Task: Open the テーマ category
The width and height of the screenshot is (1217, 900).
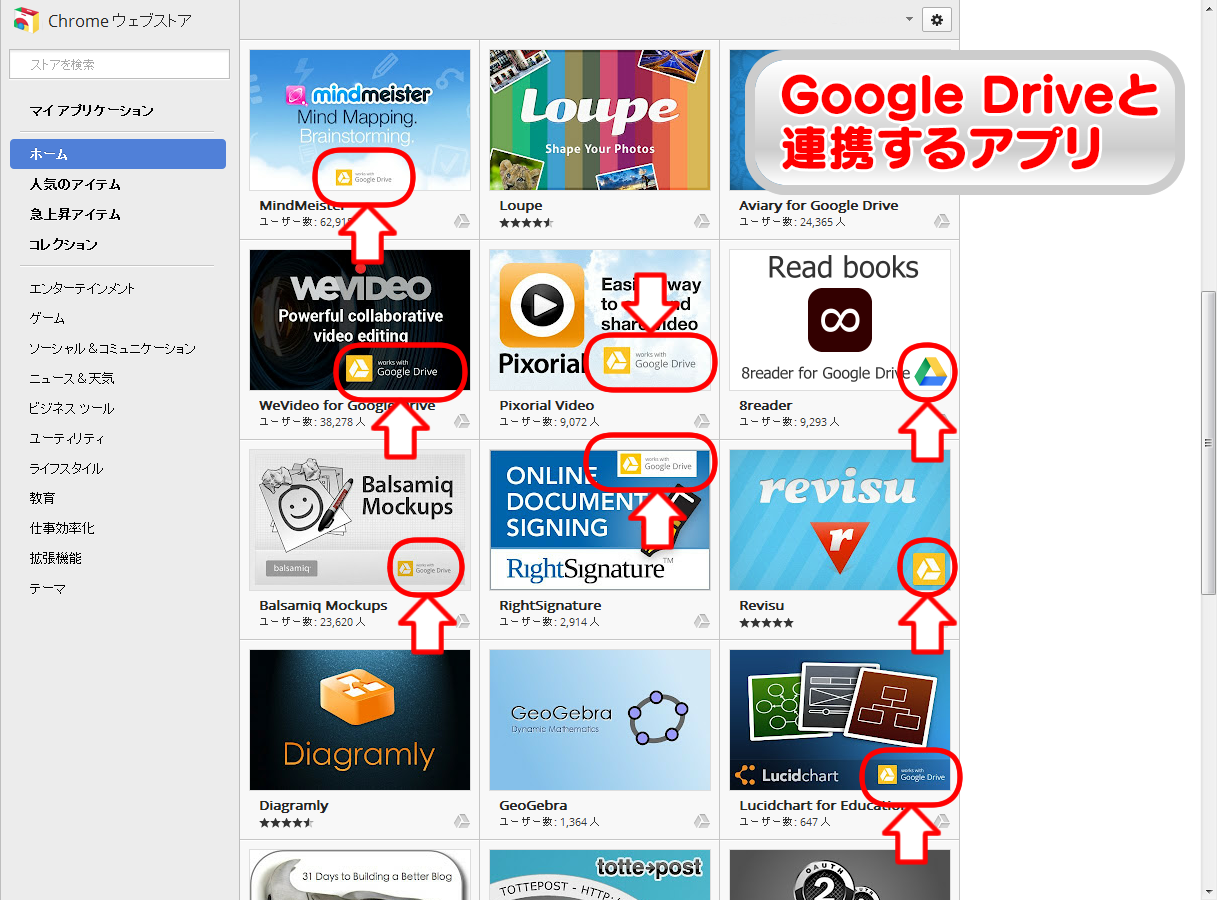Action: click(48, 588)
